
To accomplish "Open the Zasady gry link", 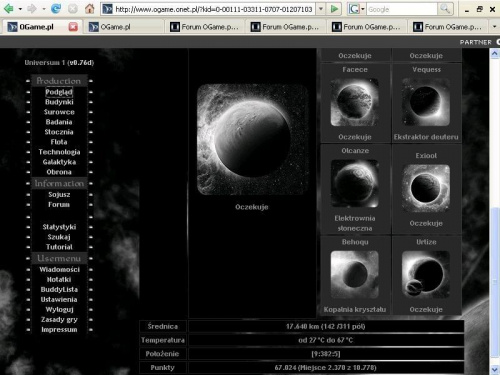I will (x=59, y=319).
